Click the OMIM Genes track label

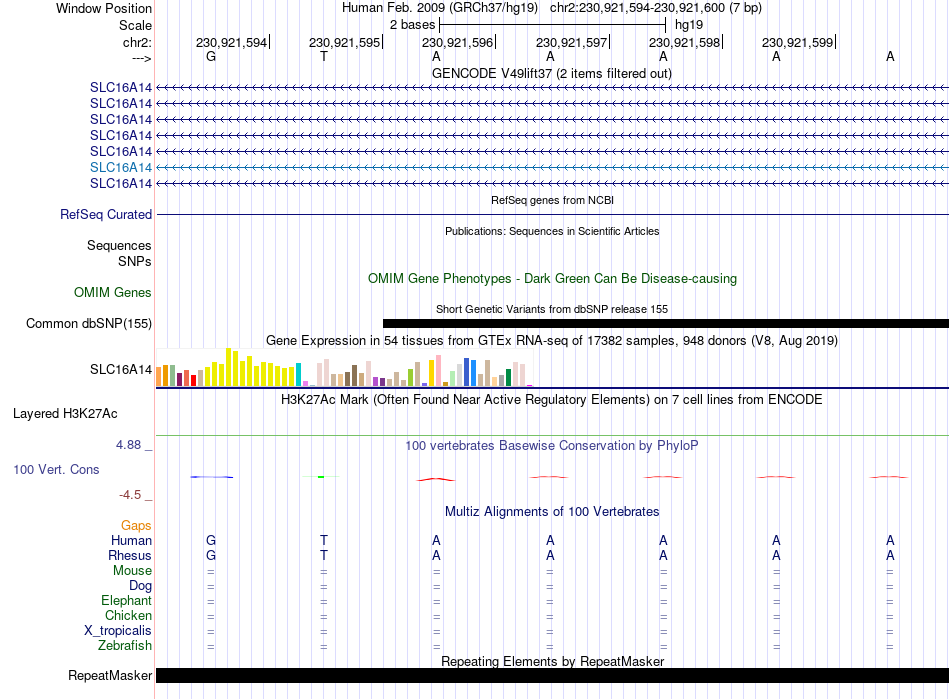click(x=113, y=293)
